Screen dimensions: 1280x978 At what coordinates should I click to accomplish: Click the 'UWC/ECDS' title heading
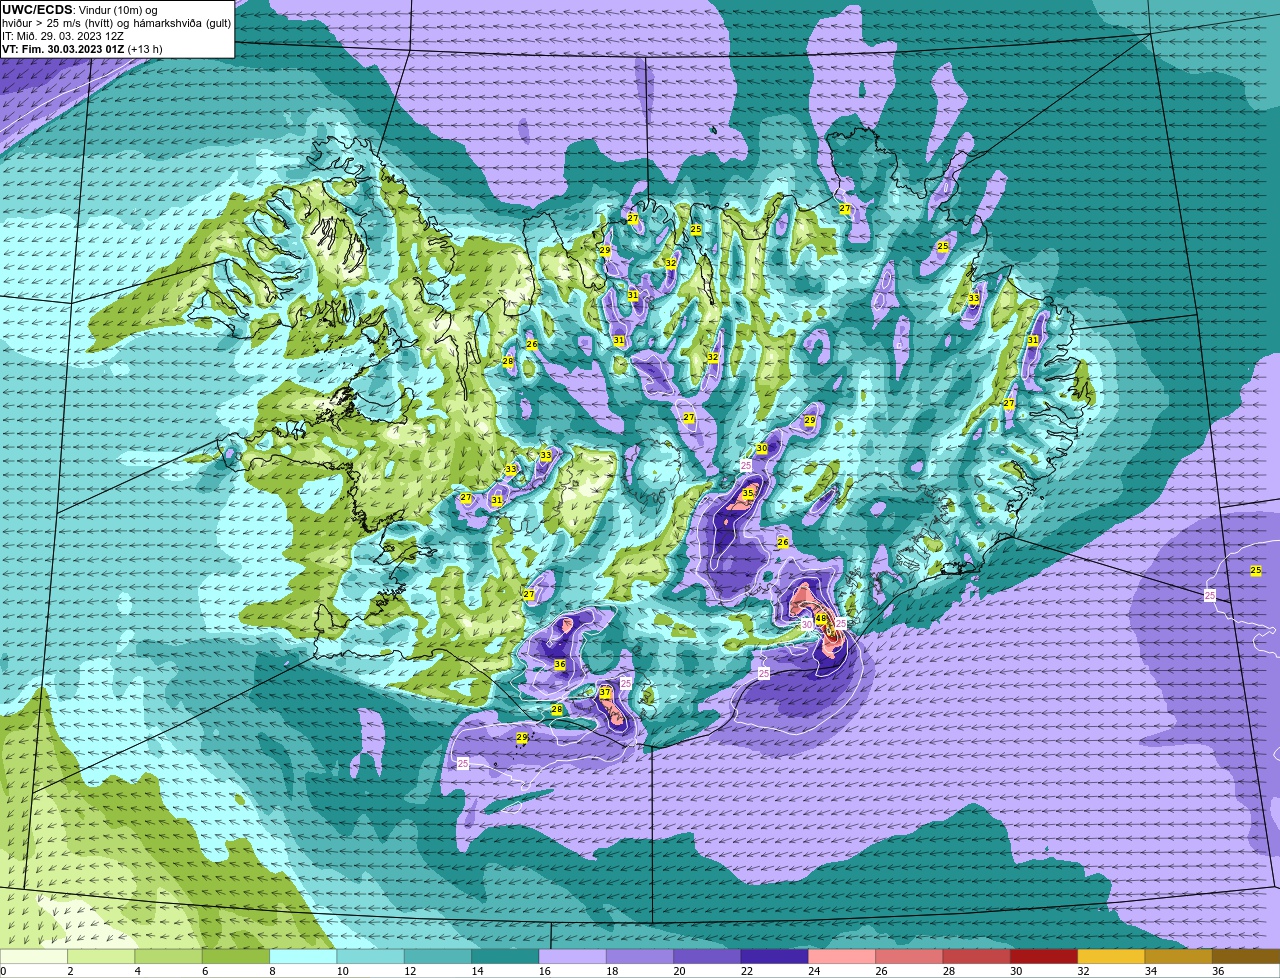tap(34, 10)
